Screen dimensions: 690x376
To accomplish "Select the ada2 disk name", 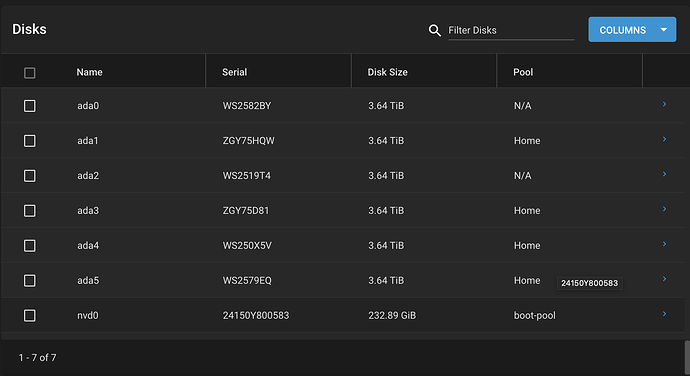I will click(88, 176).
